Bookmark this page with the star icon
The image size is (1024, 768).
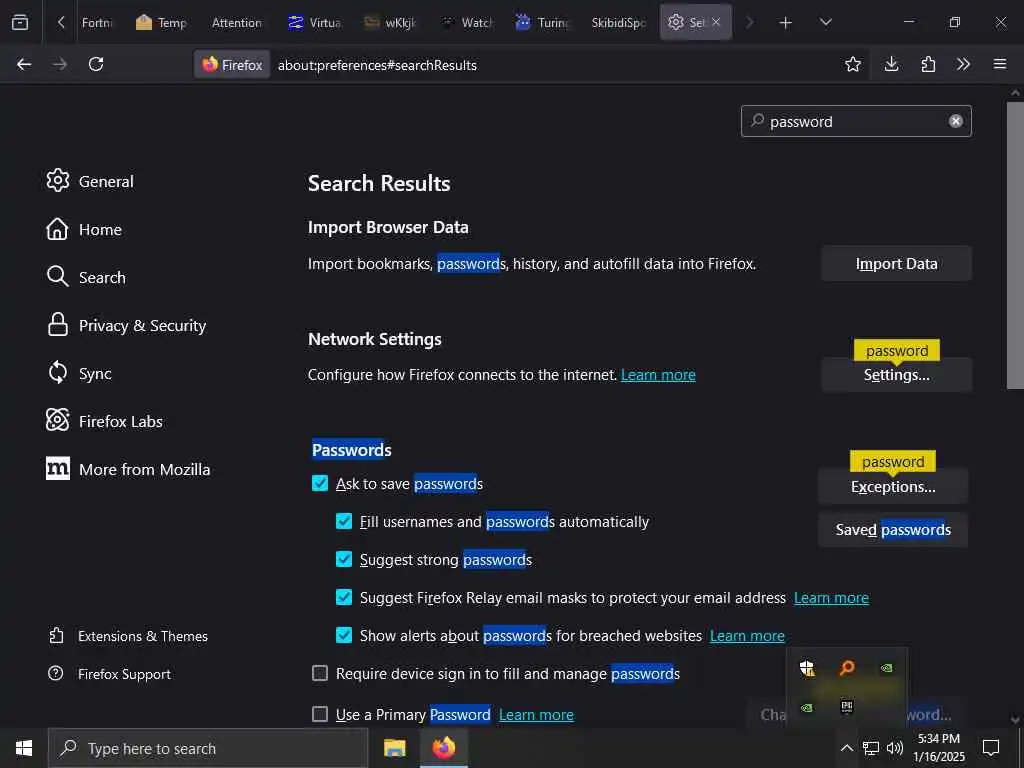click(x=852, y=64)
